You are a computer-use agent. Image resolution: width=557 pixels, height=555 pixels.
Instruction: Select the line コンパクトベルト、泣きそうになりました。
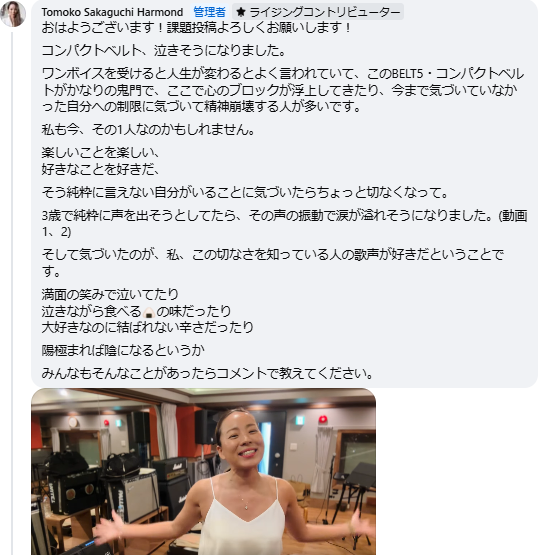coord(164,50)
